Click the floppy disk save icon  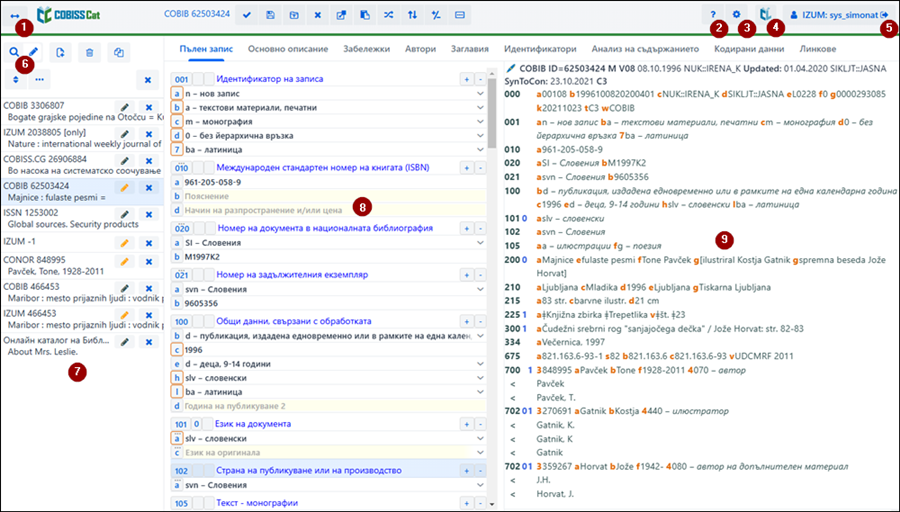[x=270, y=15]
